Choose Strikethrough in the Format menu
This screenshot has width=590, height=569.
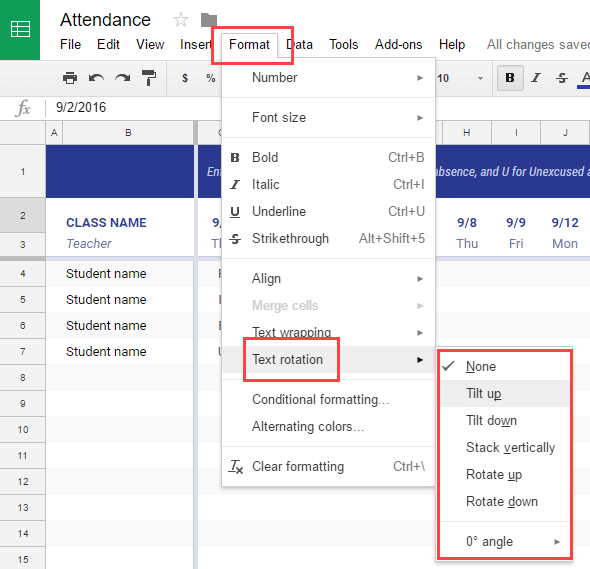click(328, 239)
